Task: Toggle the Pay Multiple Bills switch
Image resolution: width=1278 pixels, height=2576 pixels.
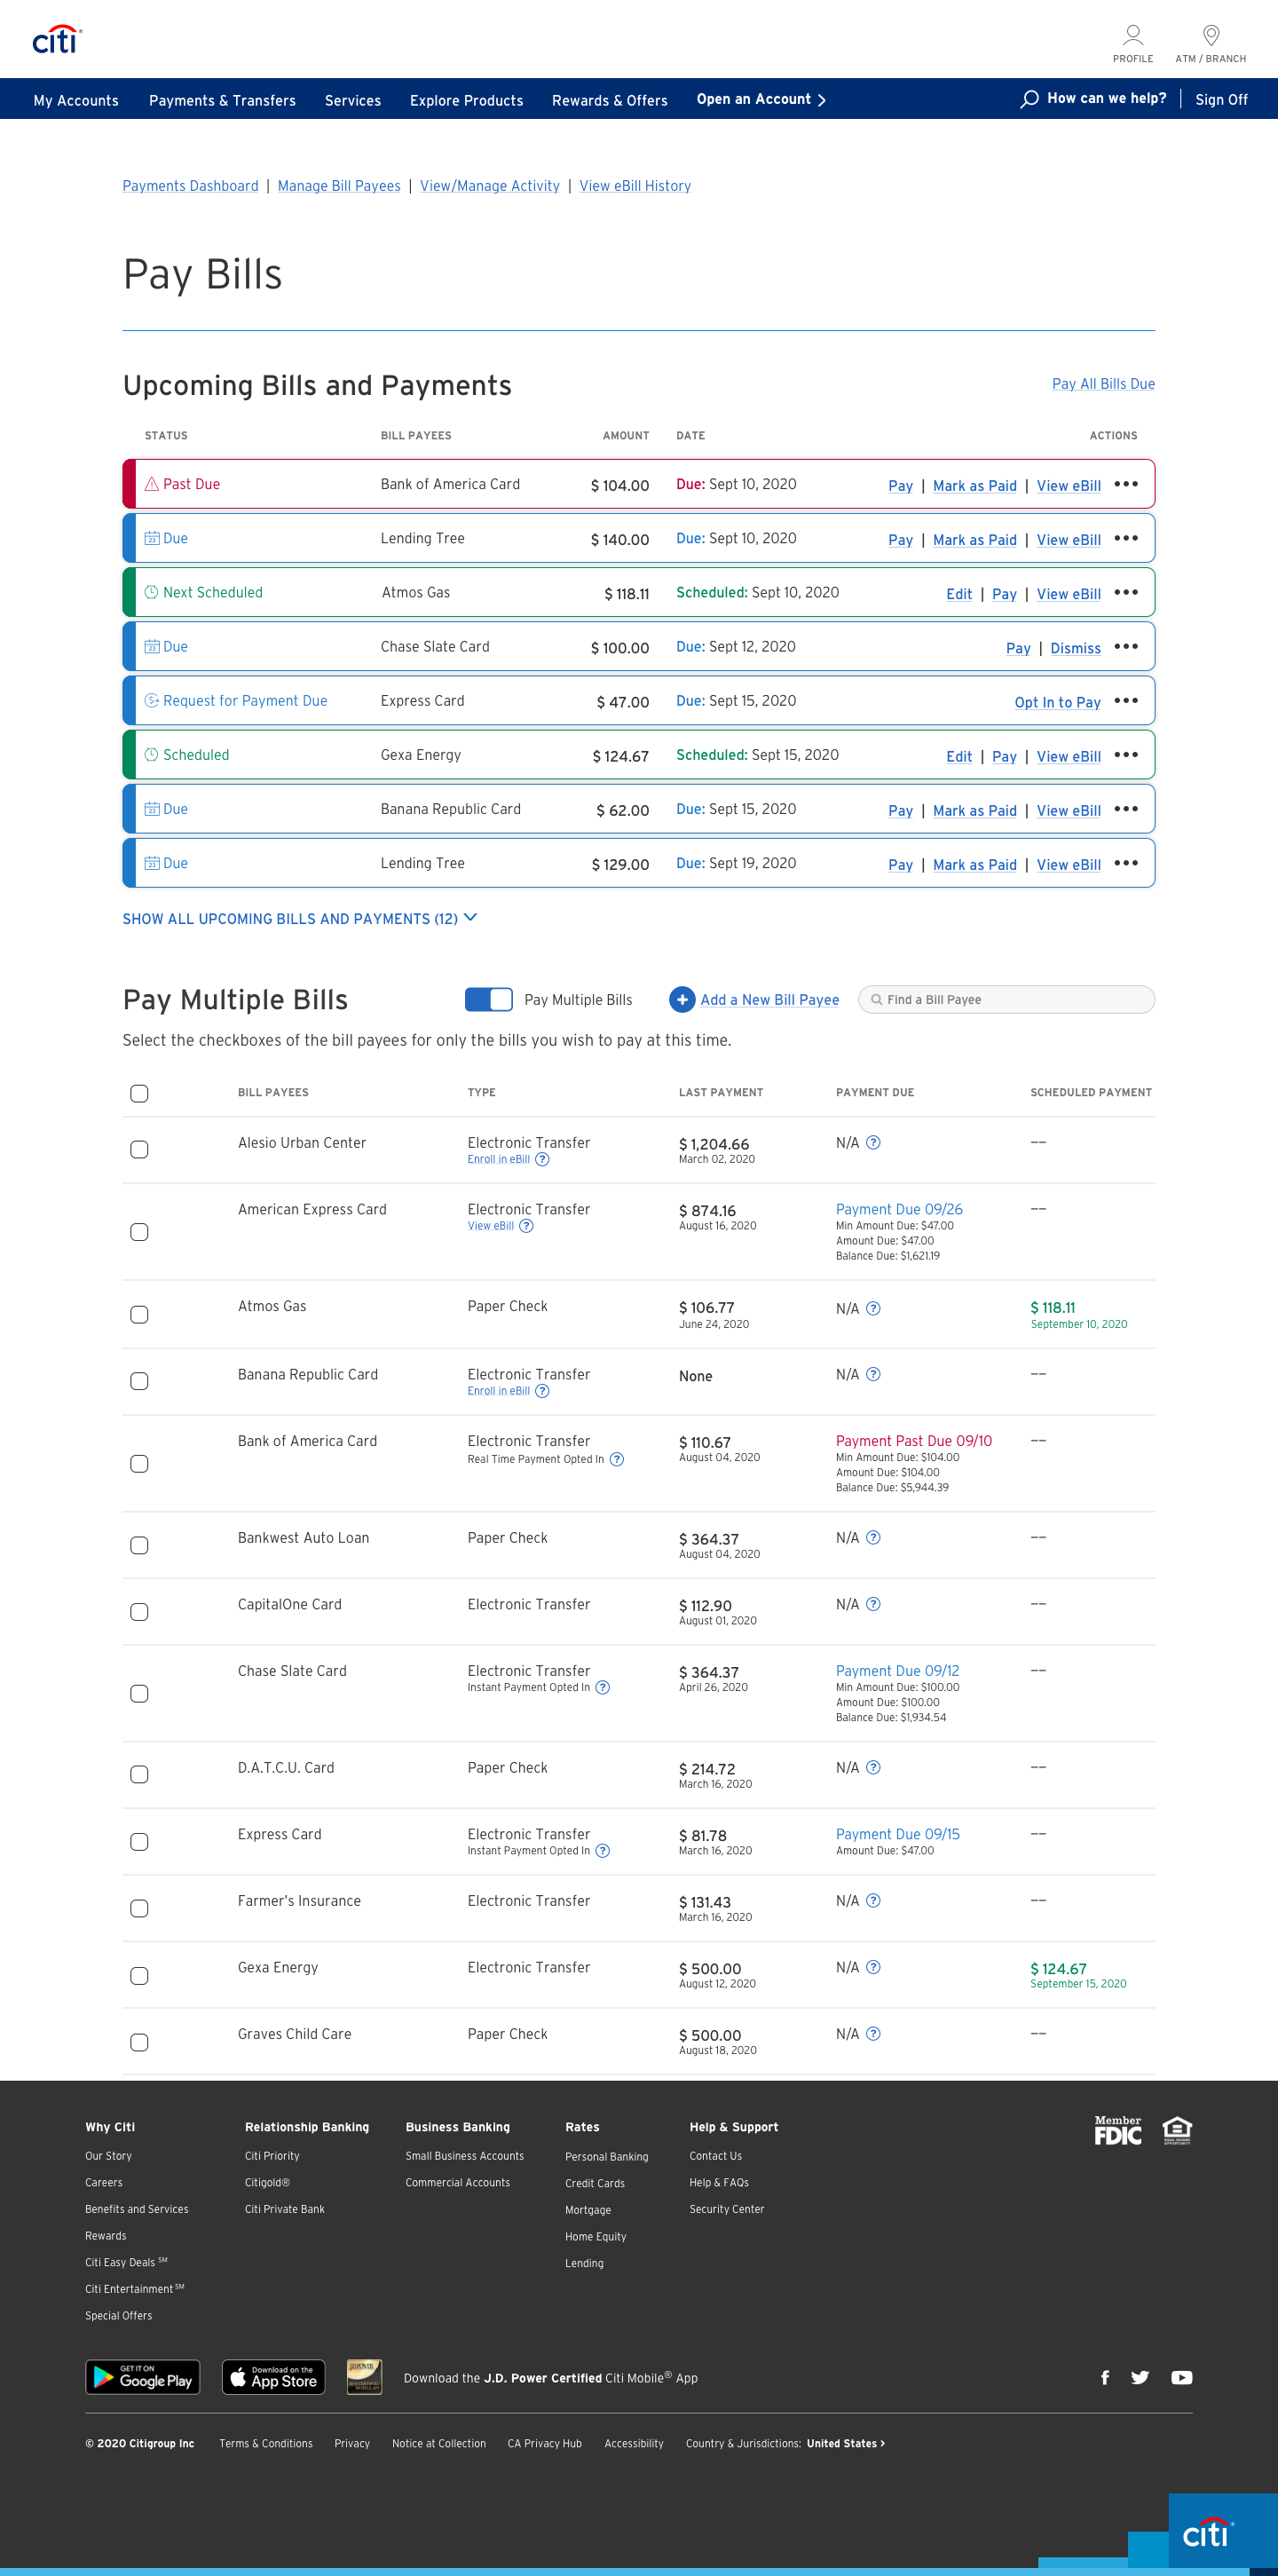Action: pos(489,999)
